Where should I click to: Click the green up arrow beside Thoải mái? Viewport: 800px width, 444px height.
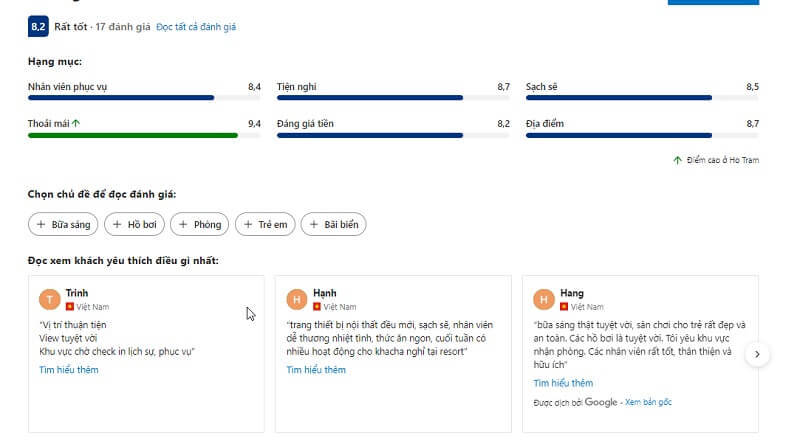point(76,123)
